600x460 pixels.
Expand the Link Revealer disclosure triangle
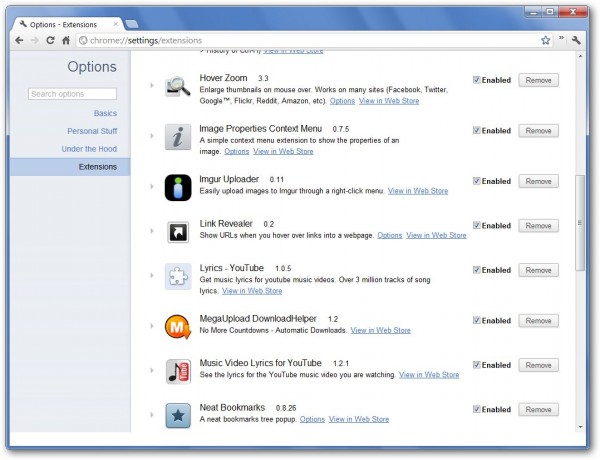pyautogui.click(x=152, y=231)
